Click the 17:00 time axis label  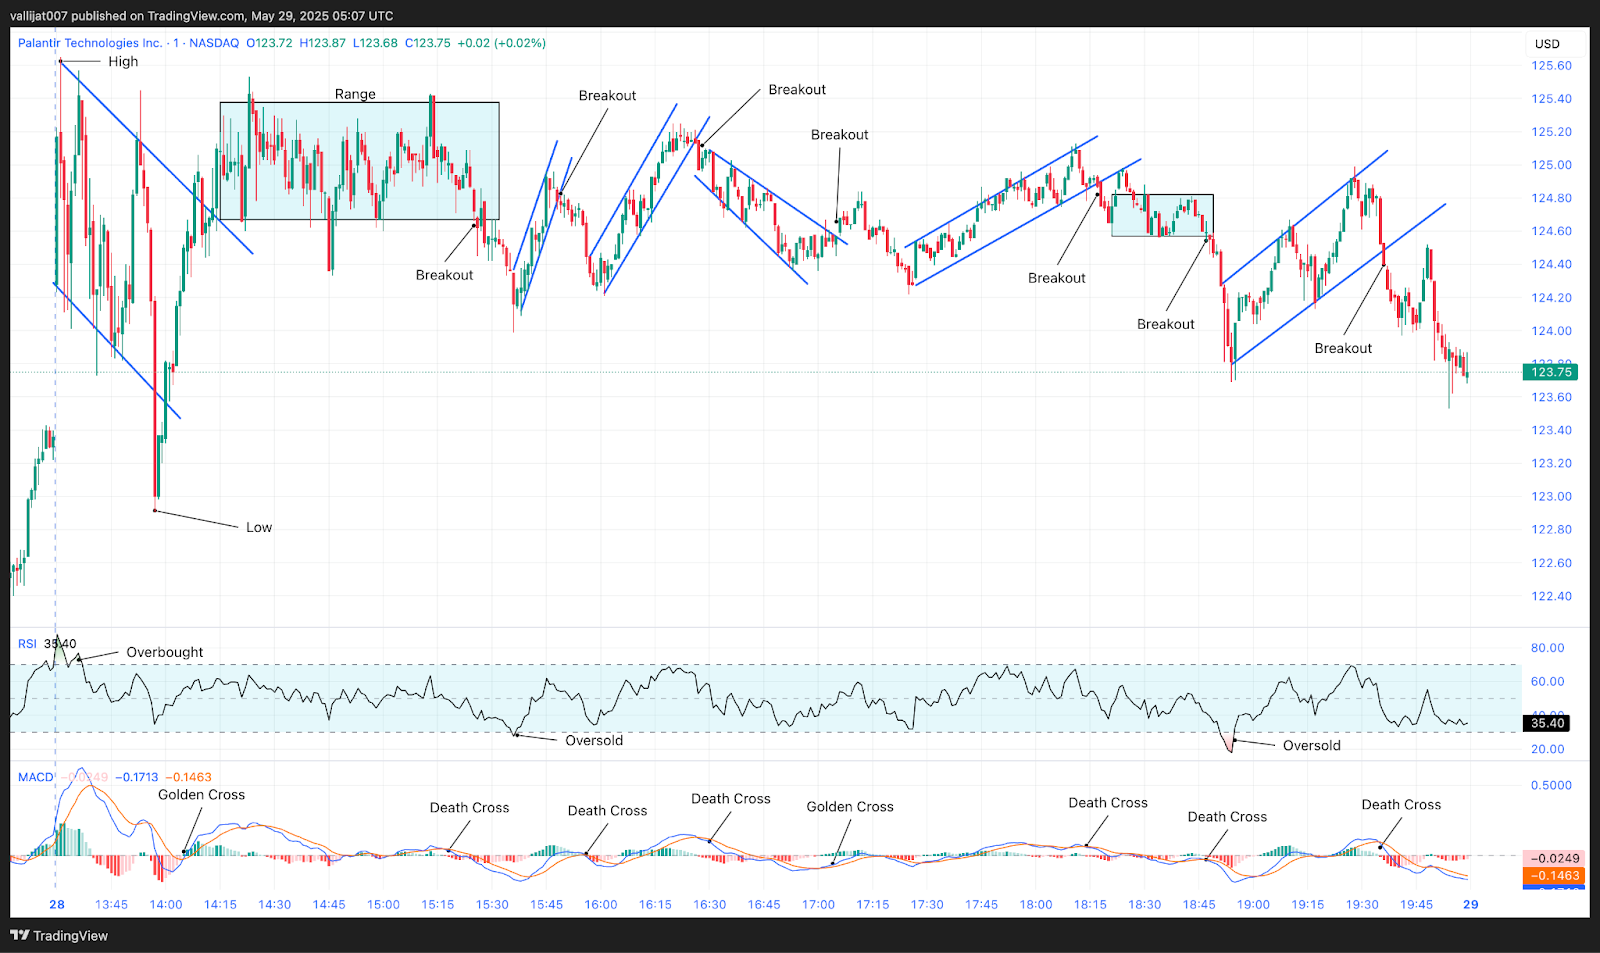(818, 904)
